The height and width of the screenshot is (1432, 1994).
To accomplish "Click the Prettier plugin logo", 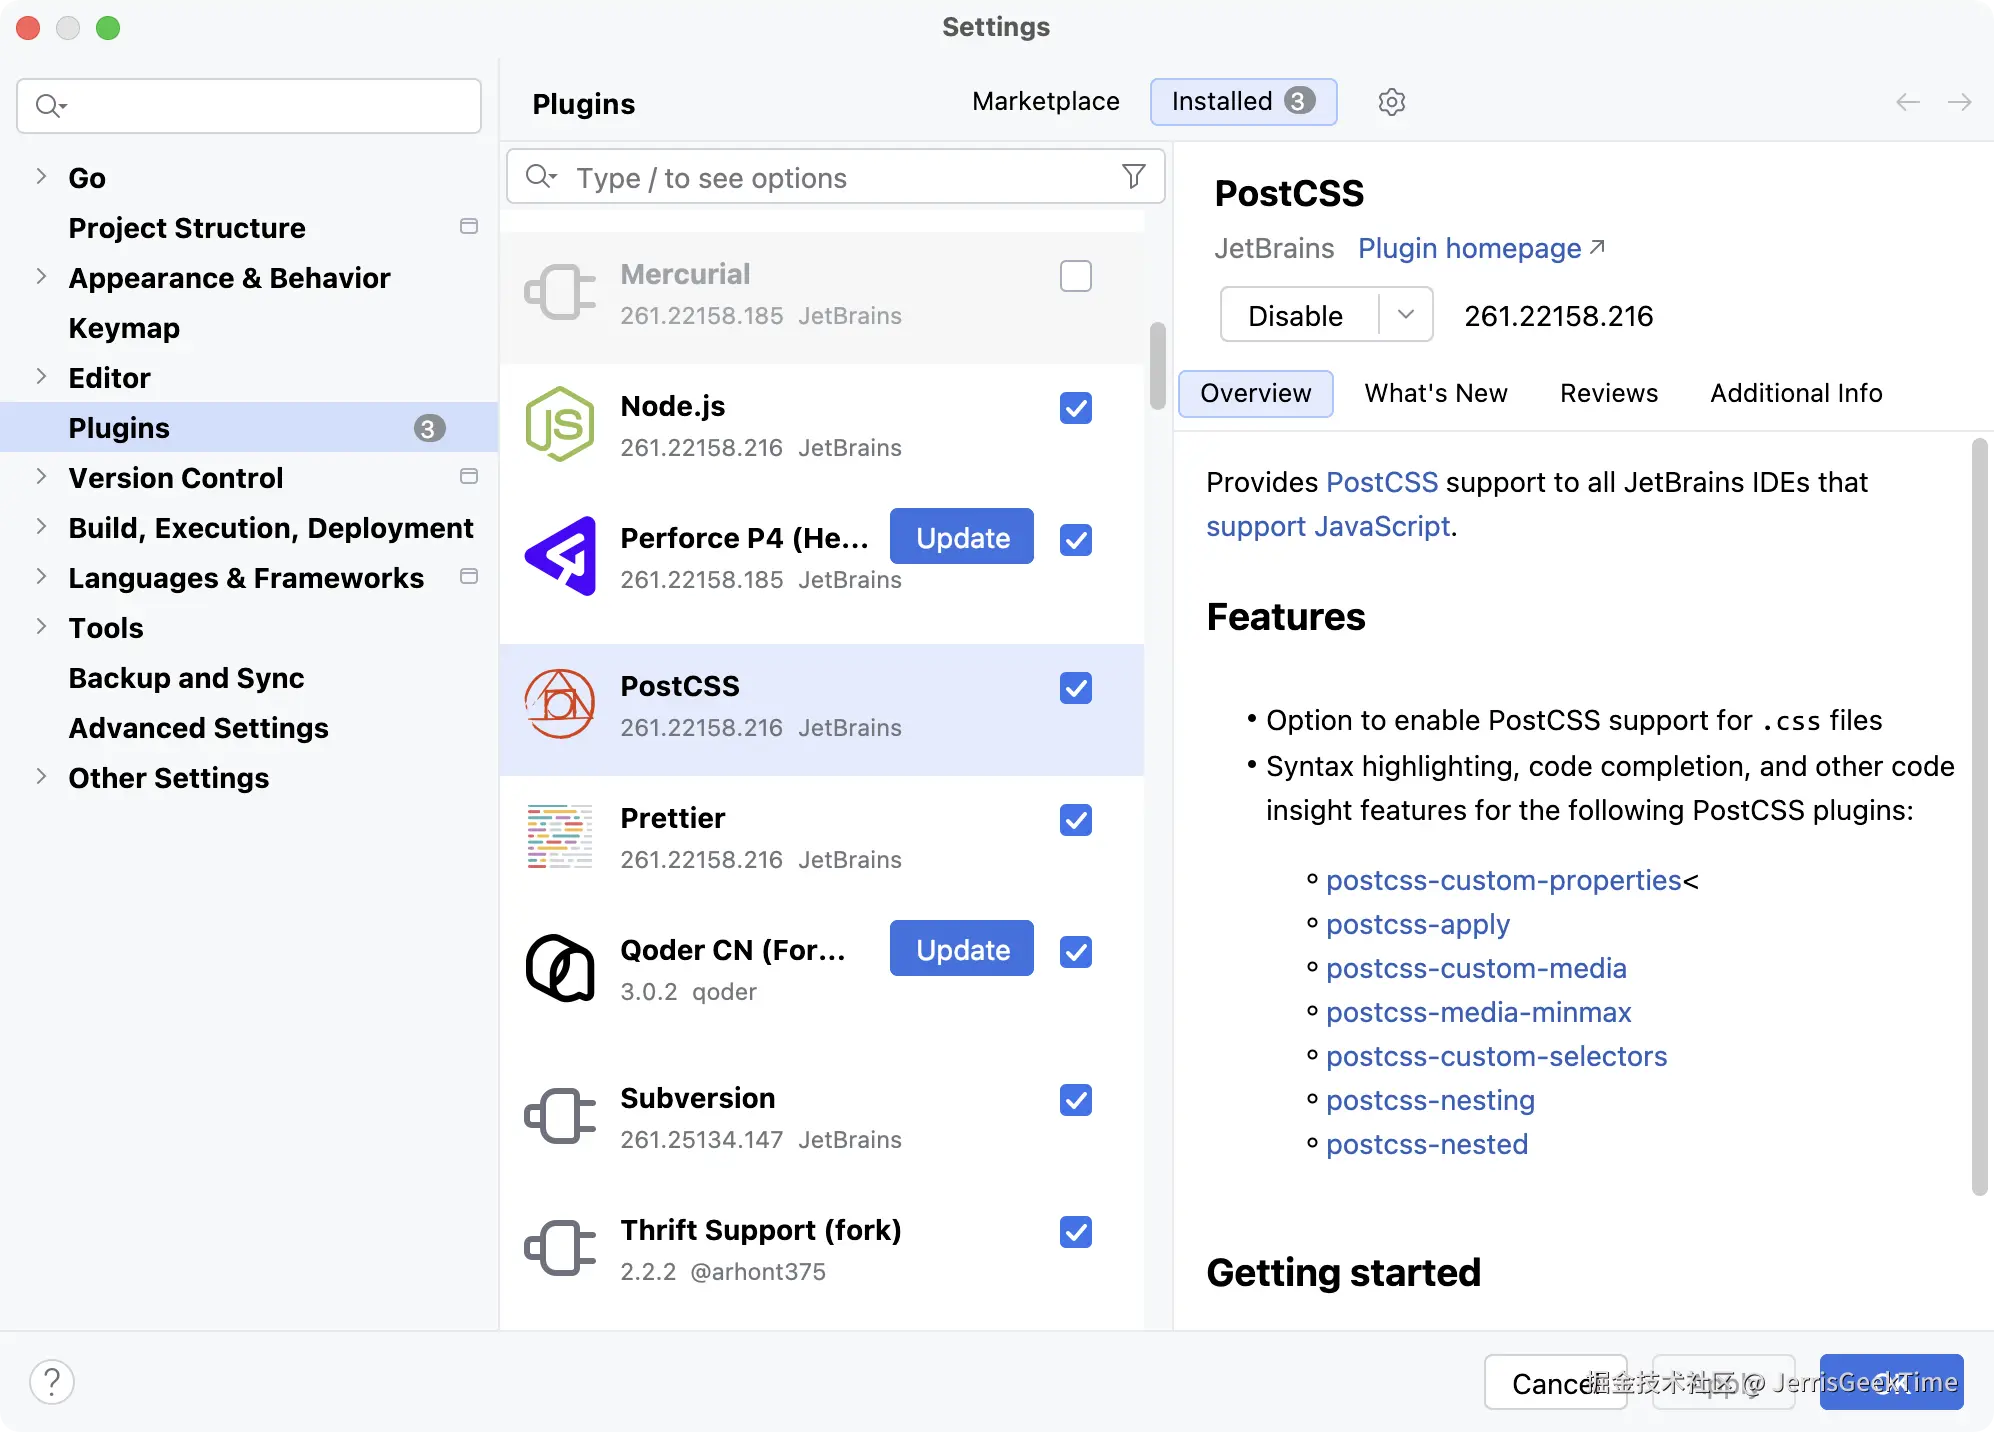I will point(560,836).
